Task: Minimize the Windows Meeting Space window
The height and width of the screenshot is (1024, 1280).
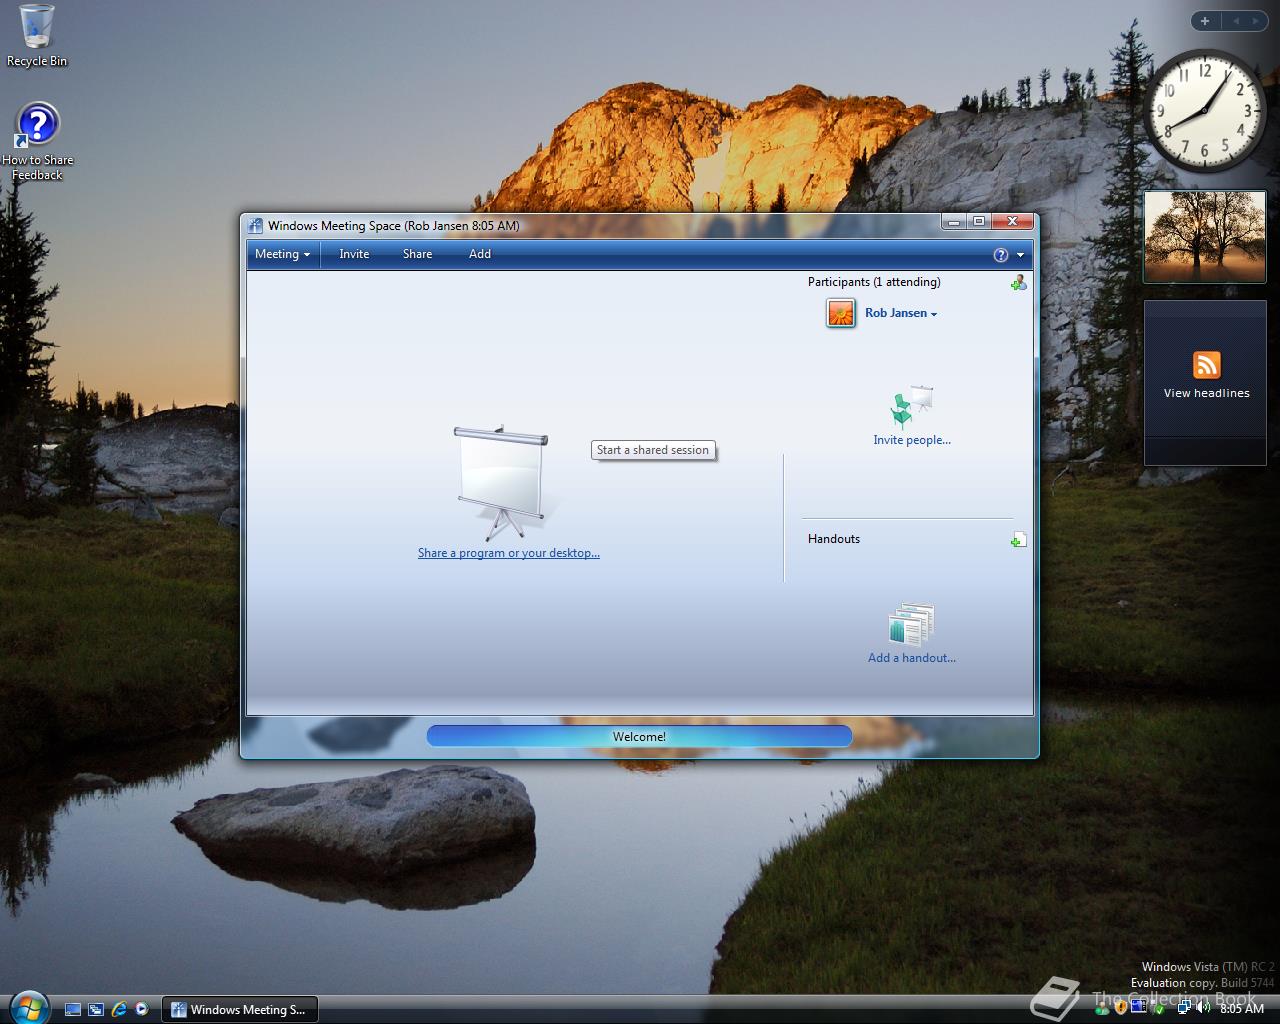Action: tap(954, 222)
